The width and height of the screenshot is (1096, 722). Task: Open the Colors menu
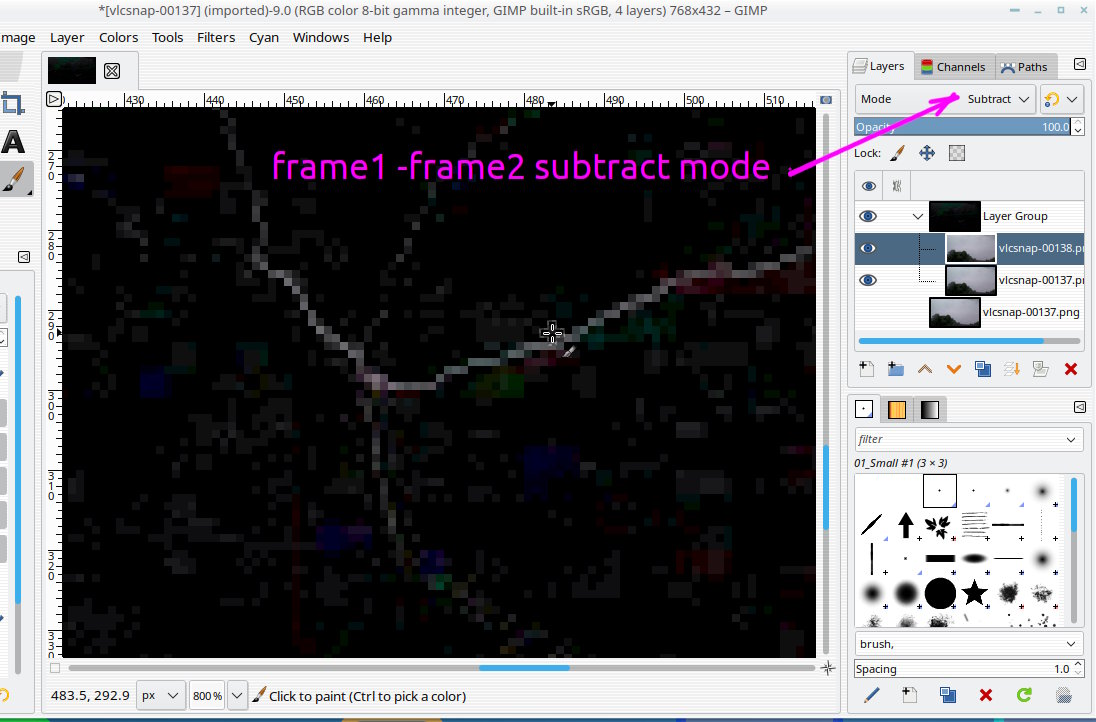point(118,38)
